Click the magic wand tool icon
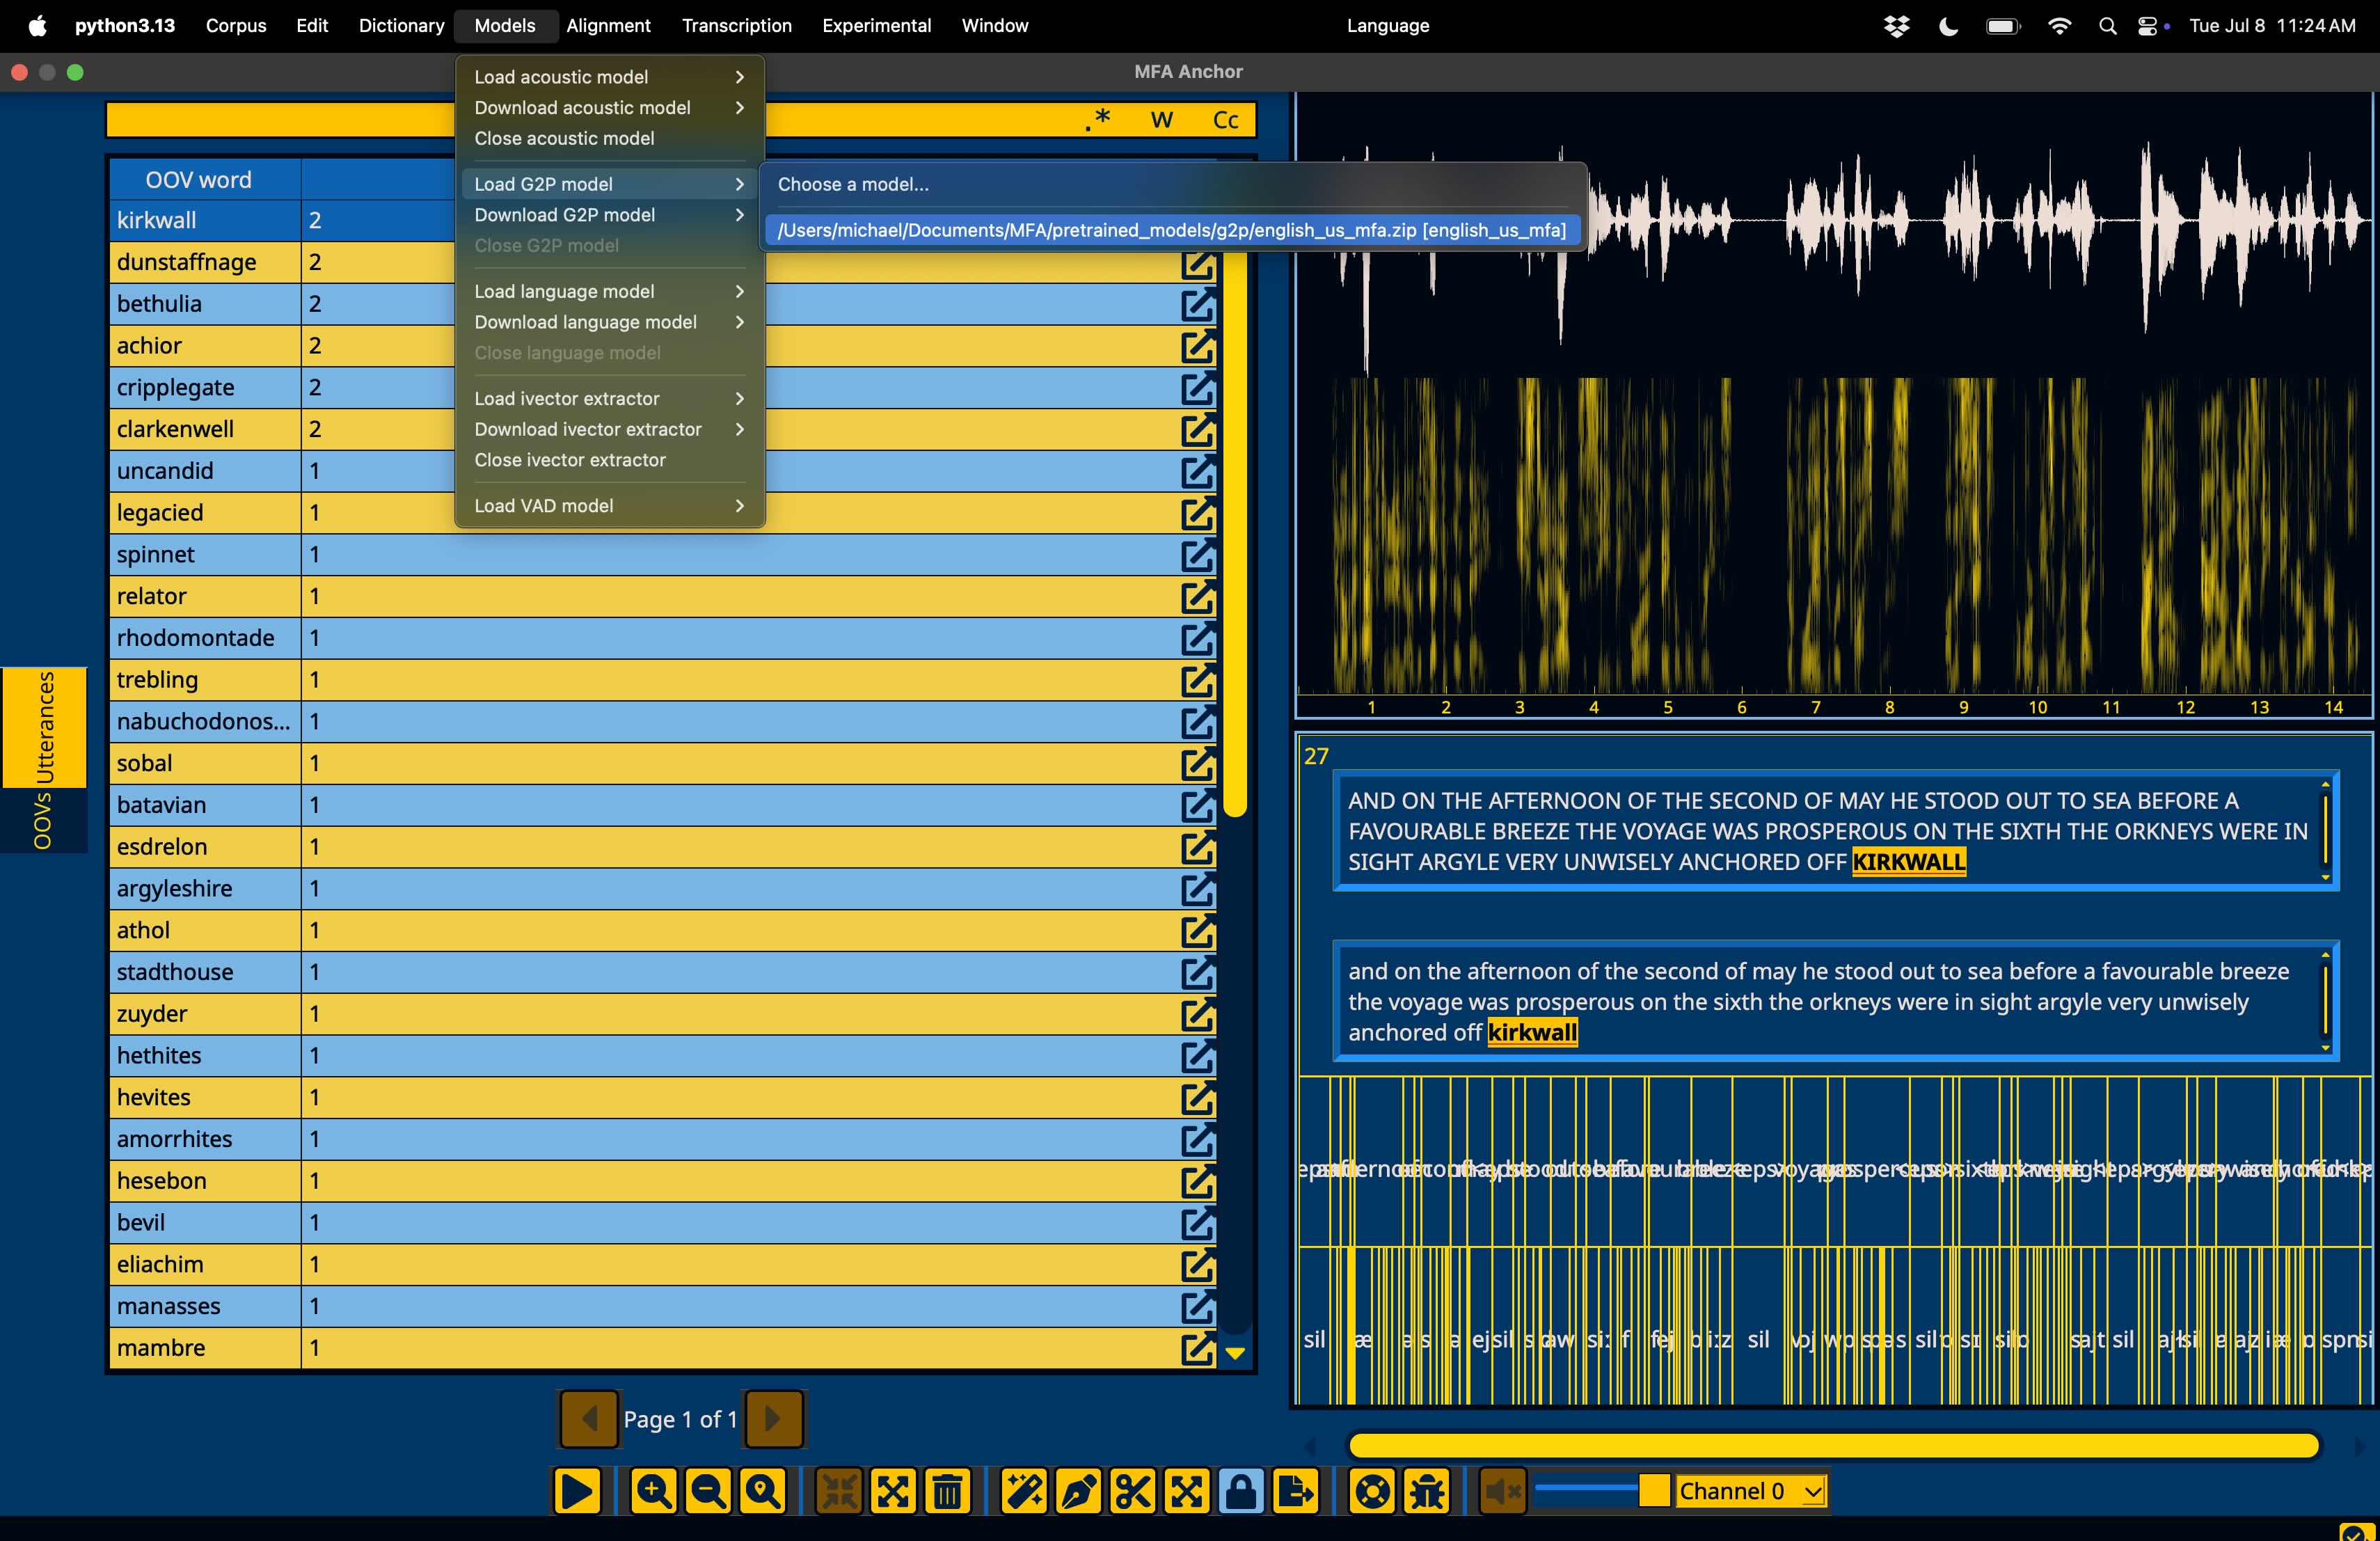This screenshot has height=1541, width=2380. (1024, 1491)
